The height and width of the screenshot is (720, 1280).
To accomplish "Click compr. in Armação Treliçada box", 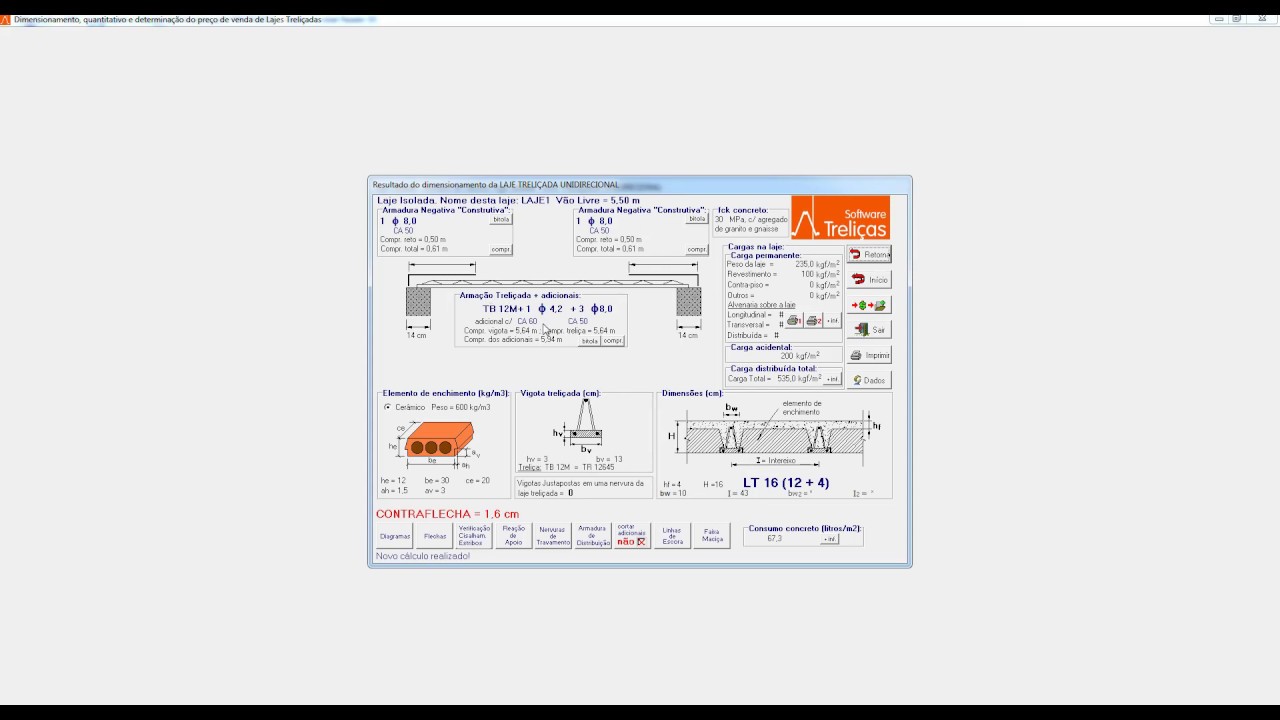I will [x=612, y=341].
